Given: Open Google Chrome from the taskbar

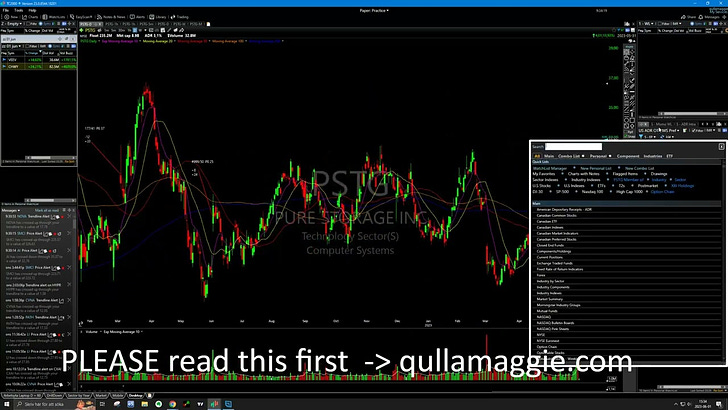Looking at the screenshot, I should click(x=173, y=404).
